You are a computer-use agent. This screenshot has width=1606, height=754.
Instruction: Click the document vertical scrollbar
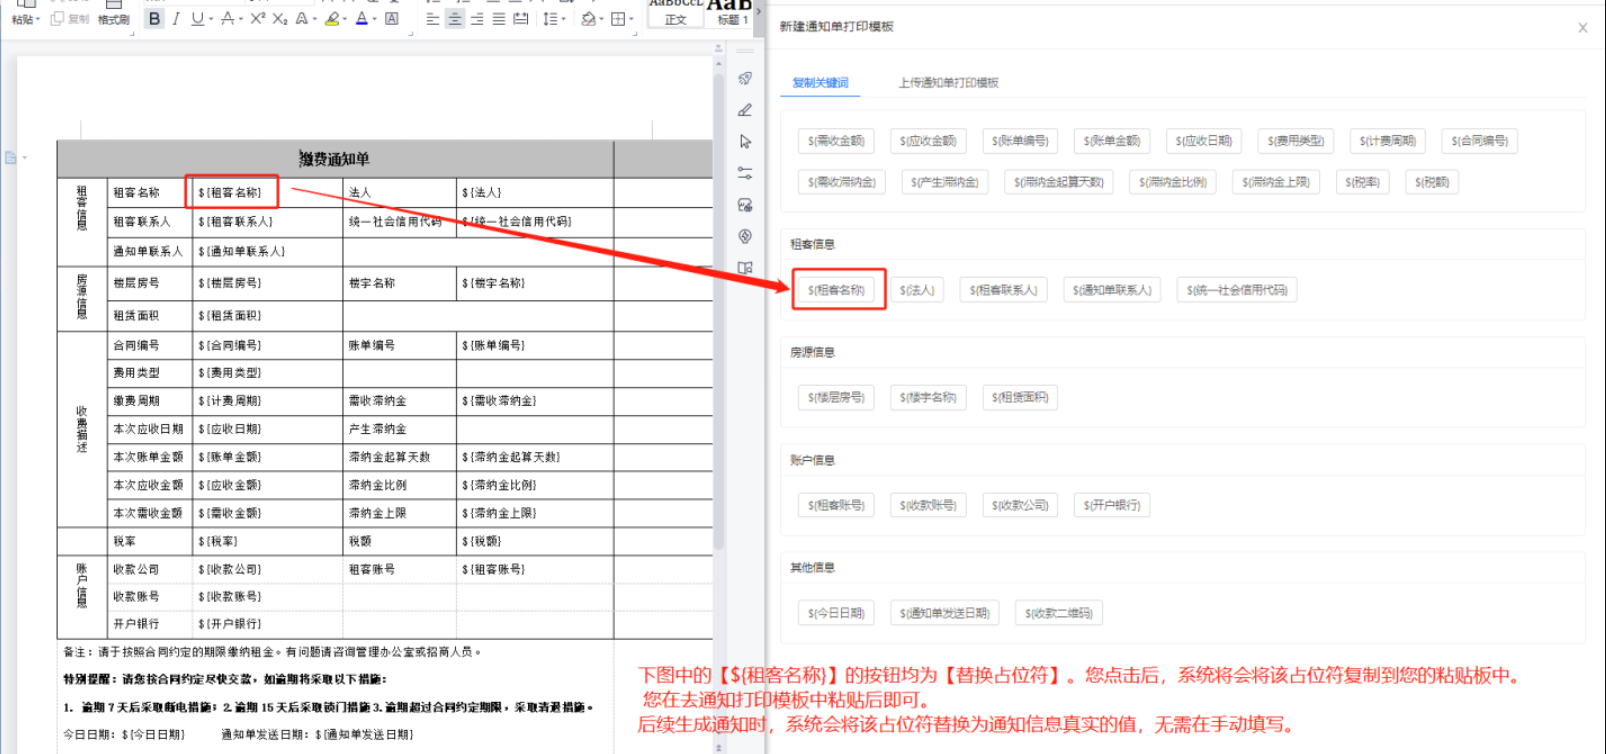click(x=718, y=300)
